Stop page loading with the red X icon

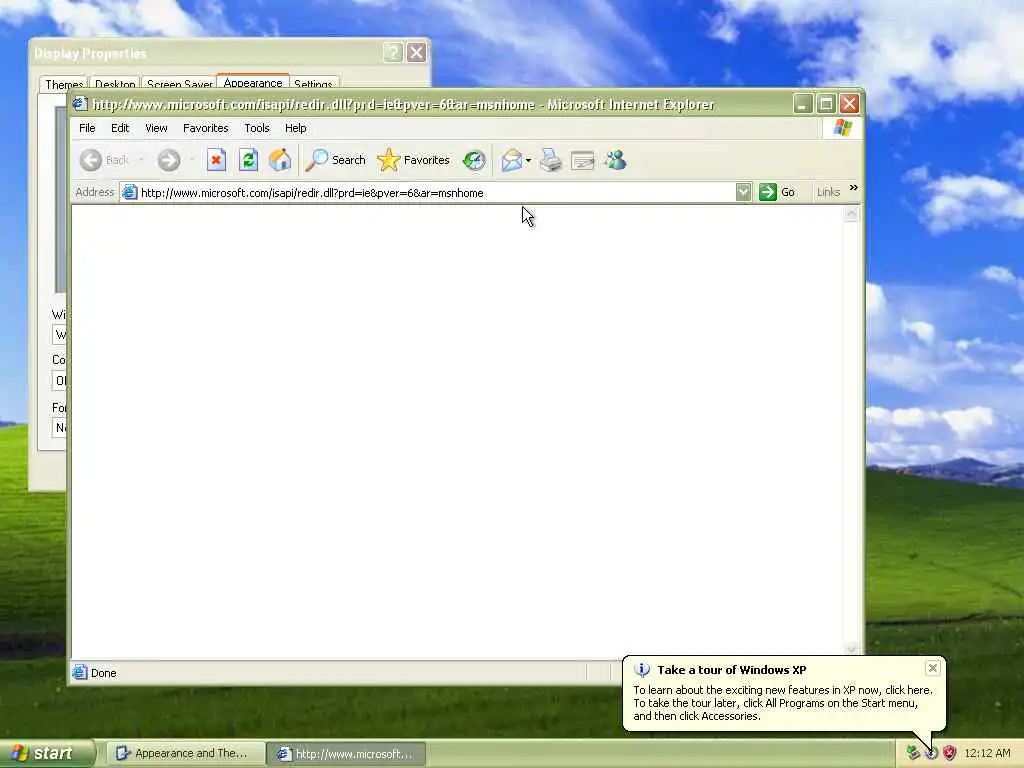[x=216, y=160]
